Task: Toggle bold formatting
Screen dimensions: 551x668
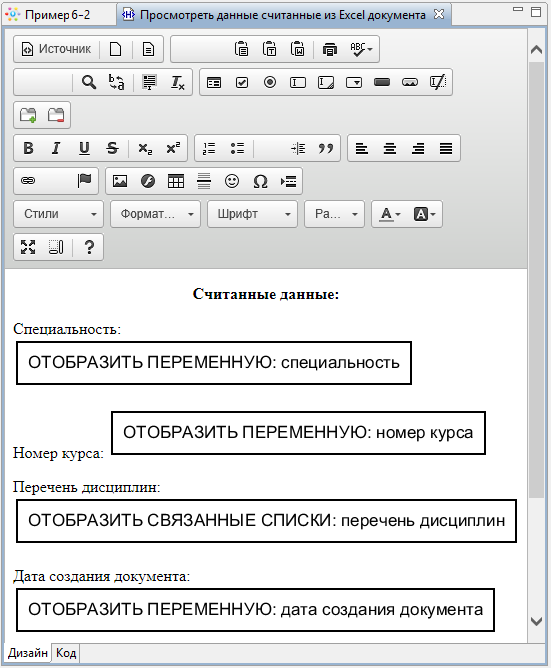Action: pyautogui.click(x=28, y=148)
